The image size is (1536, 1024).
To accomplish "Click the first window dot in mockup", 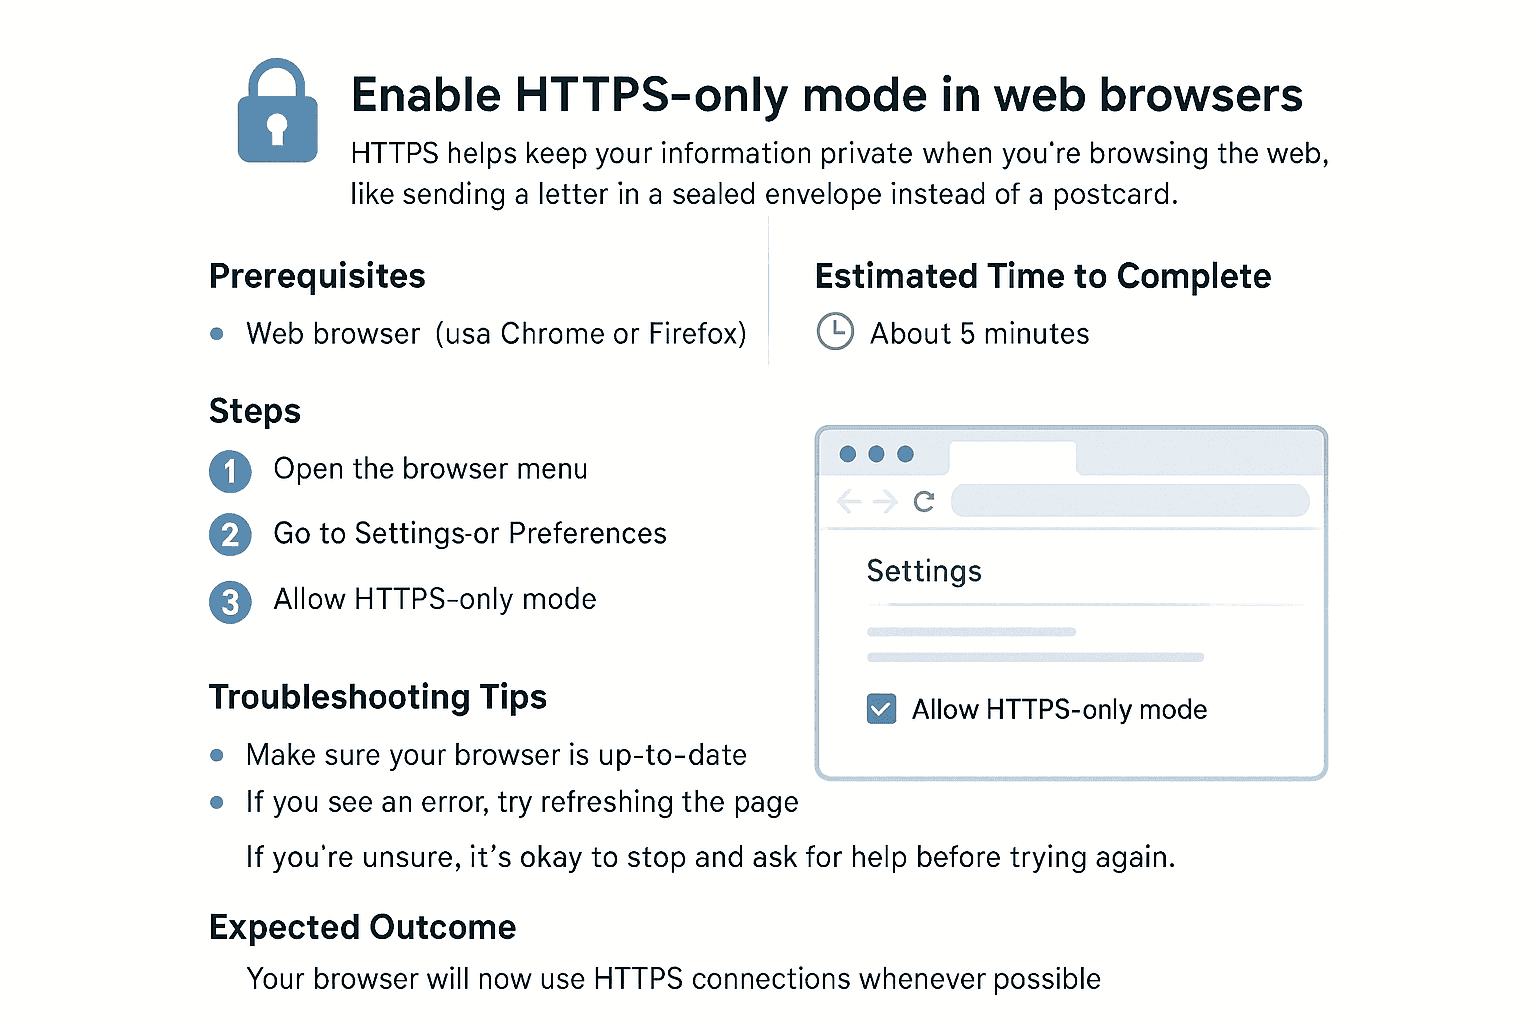I will pyautogui.click(x=848, y=454).
